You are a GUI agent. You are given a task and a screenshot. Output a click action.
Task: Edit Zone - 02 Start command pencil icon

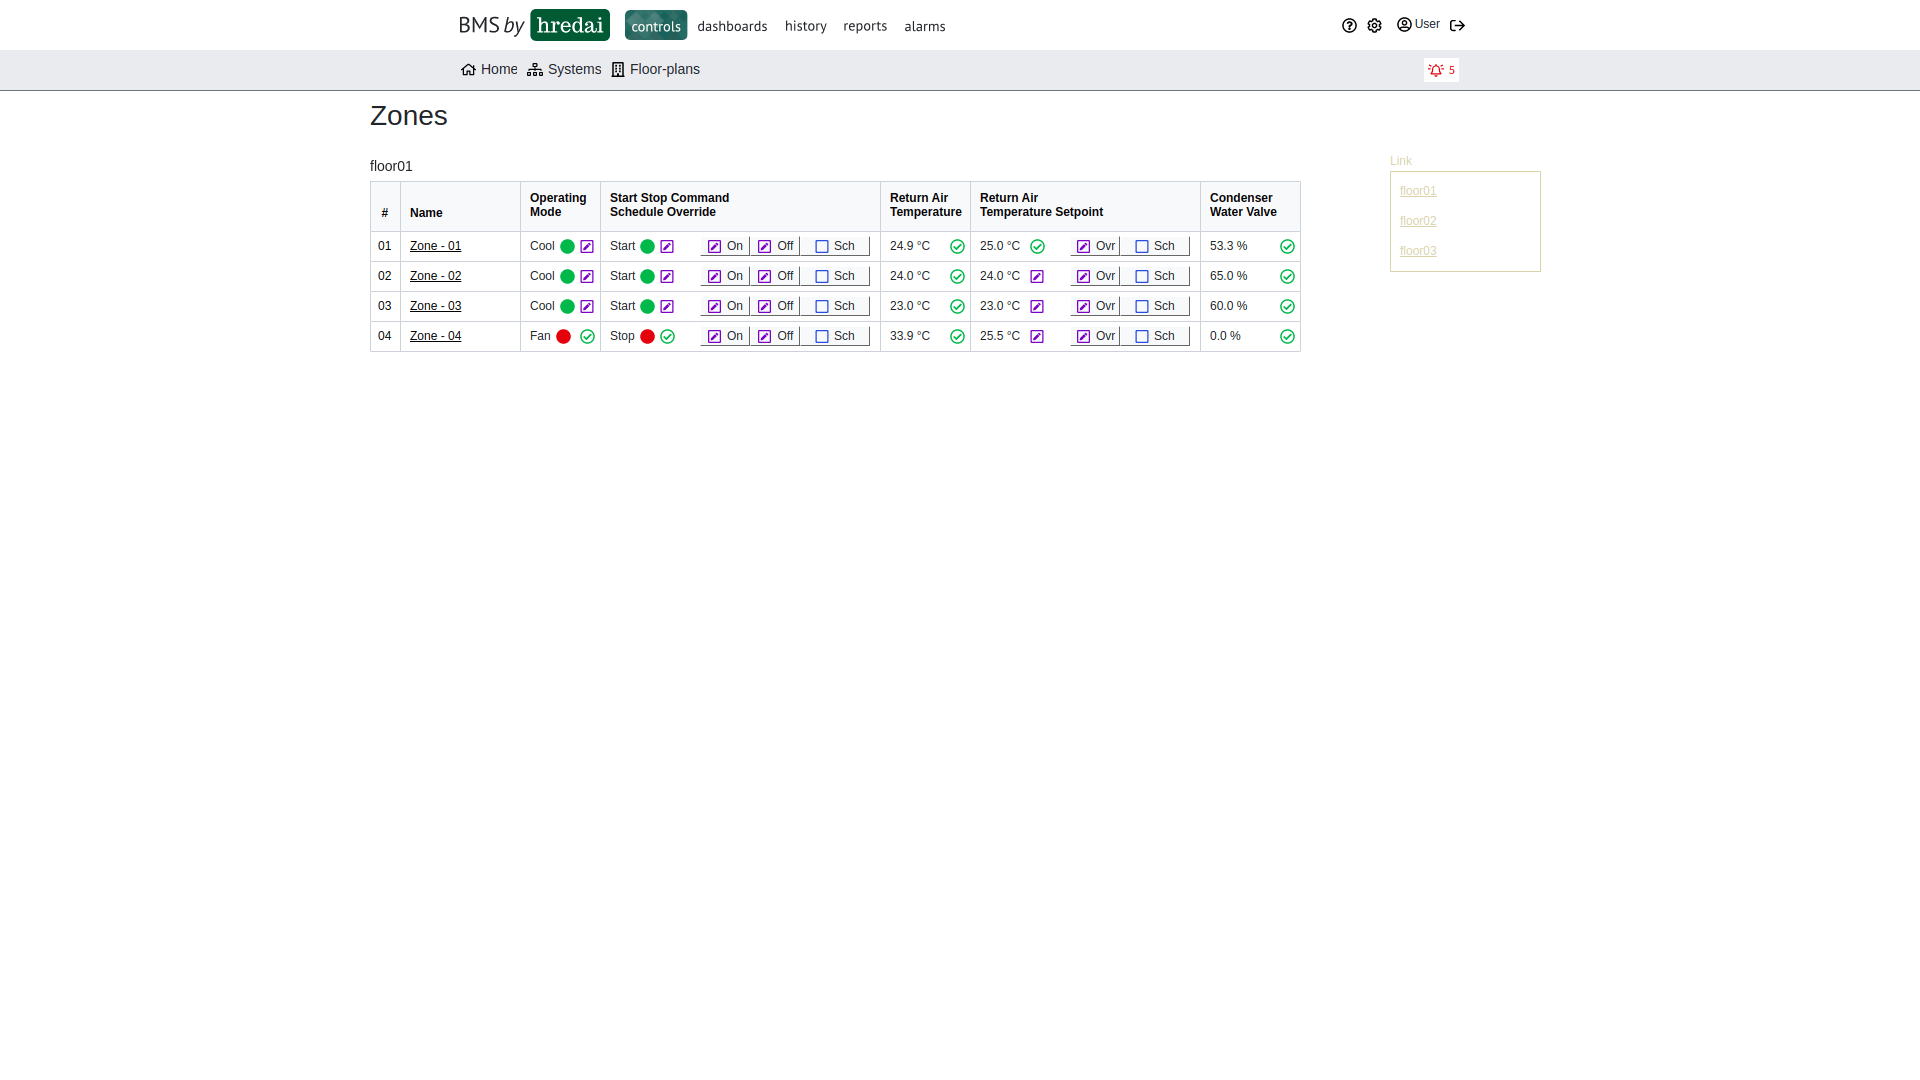pos(667,277)
